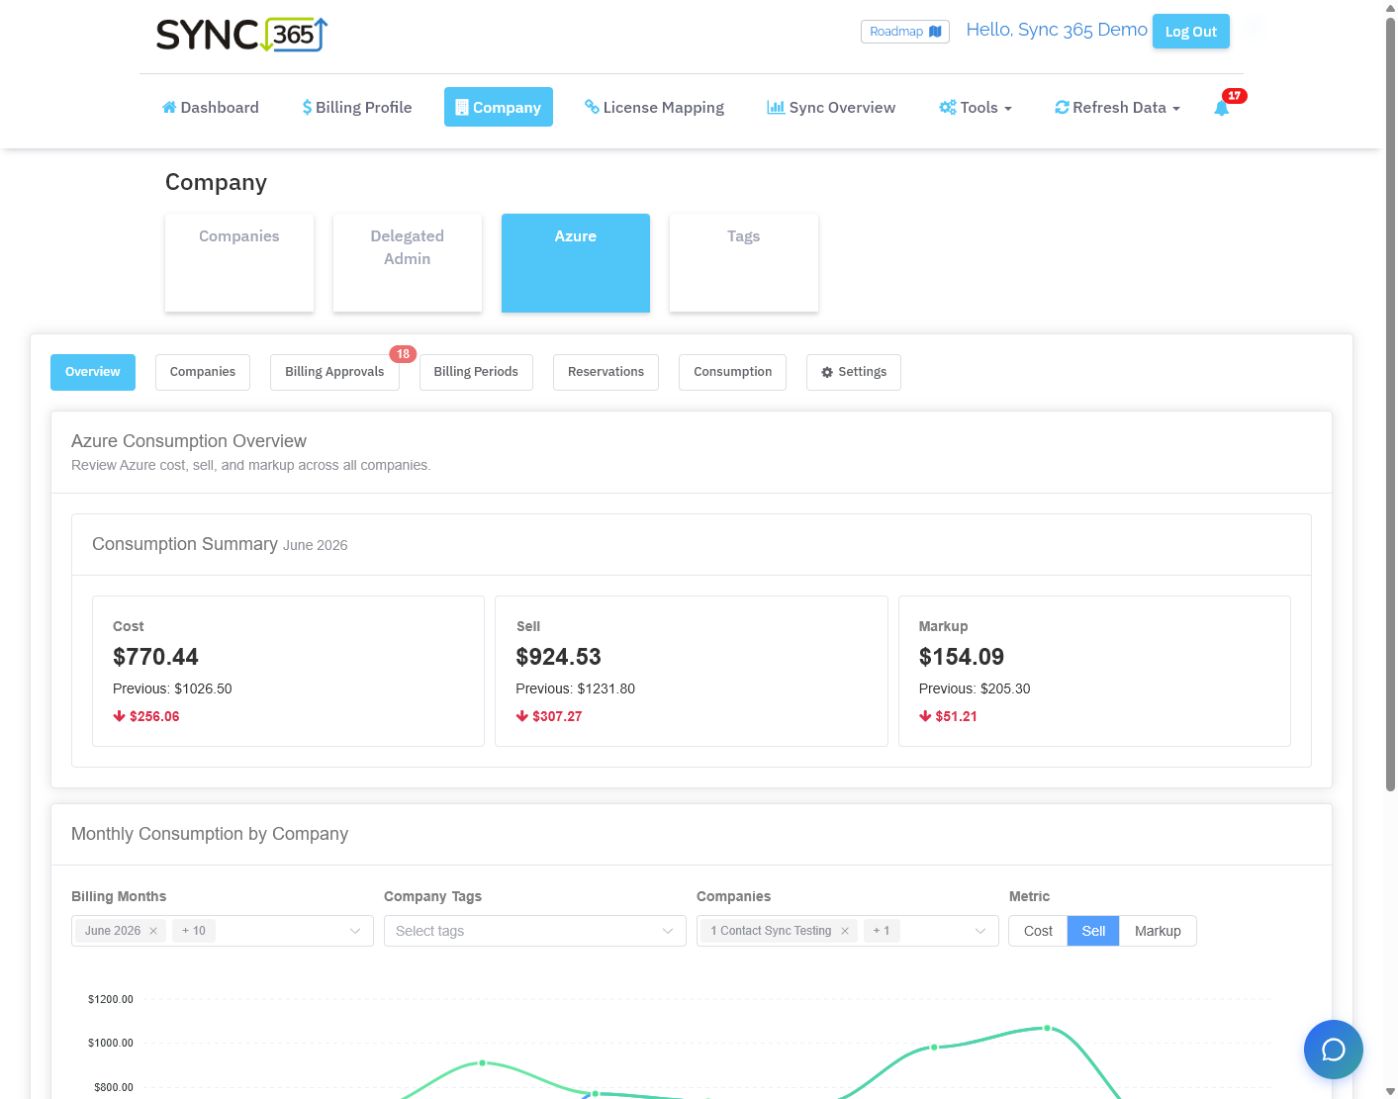Image resolution: width=1398 pixels, height=1099 pixels.
Task: Open the Reservations sub-tab
Action: coord(605,372)
